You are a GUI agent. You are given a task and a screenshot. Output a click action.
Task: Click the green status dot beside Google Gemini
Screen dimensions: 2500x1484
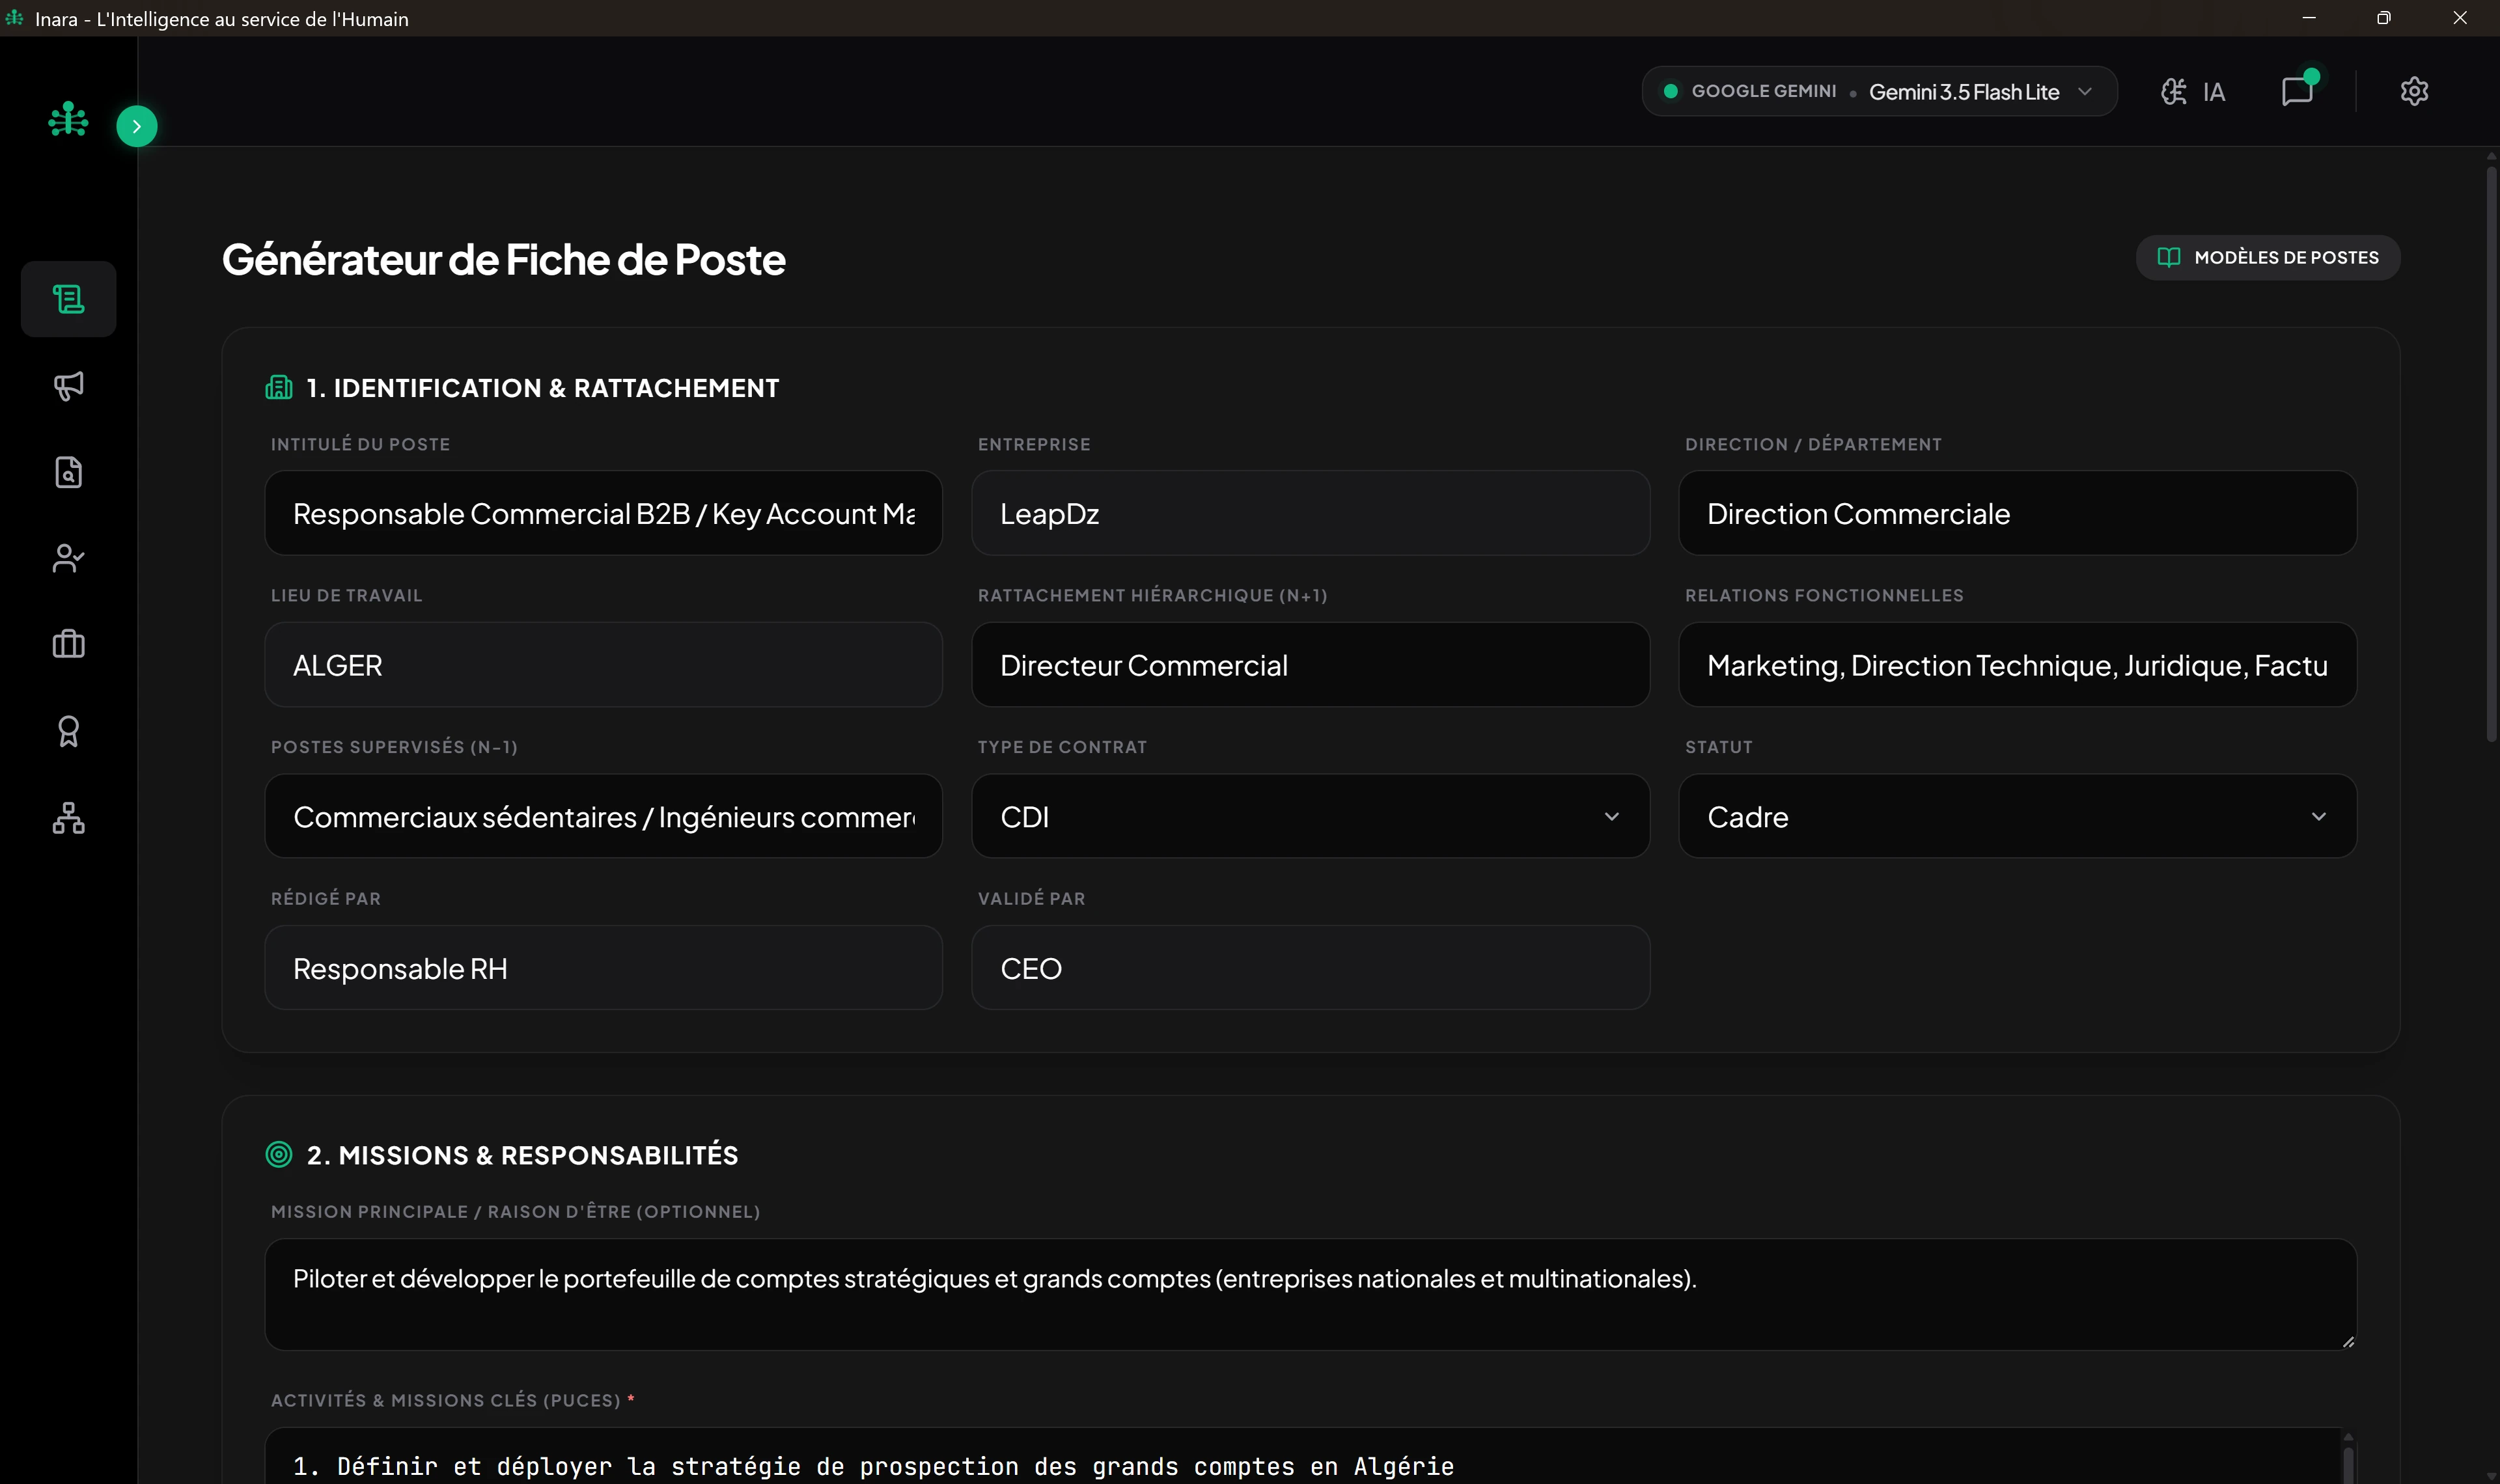(x=1670, y=91)
